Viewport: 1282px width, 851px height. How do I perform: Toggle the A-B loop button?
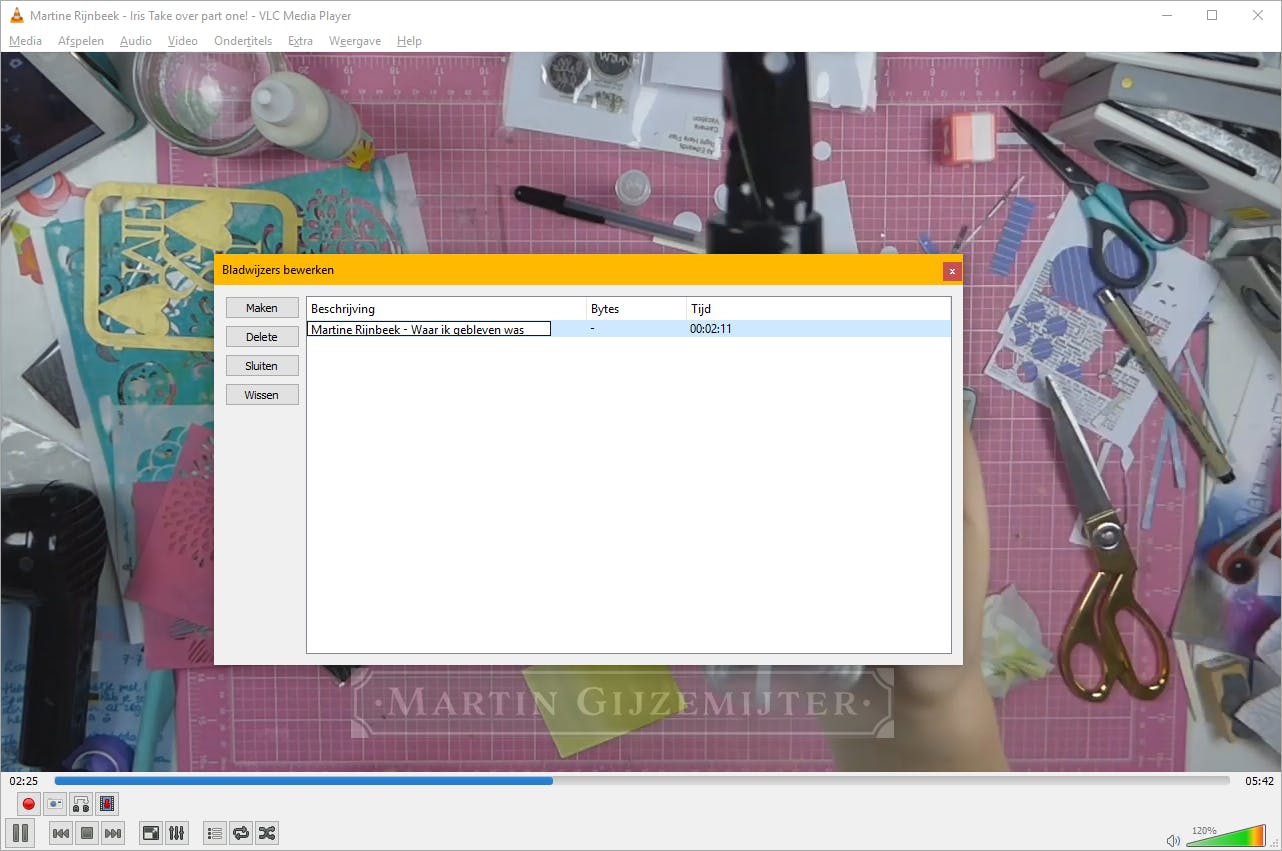point(81,803)
